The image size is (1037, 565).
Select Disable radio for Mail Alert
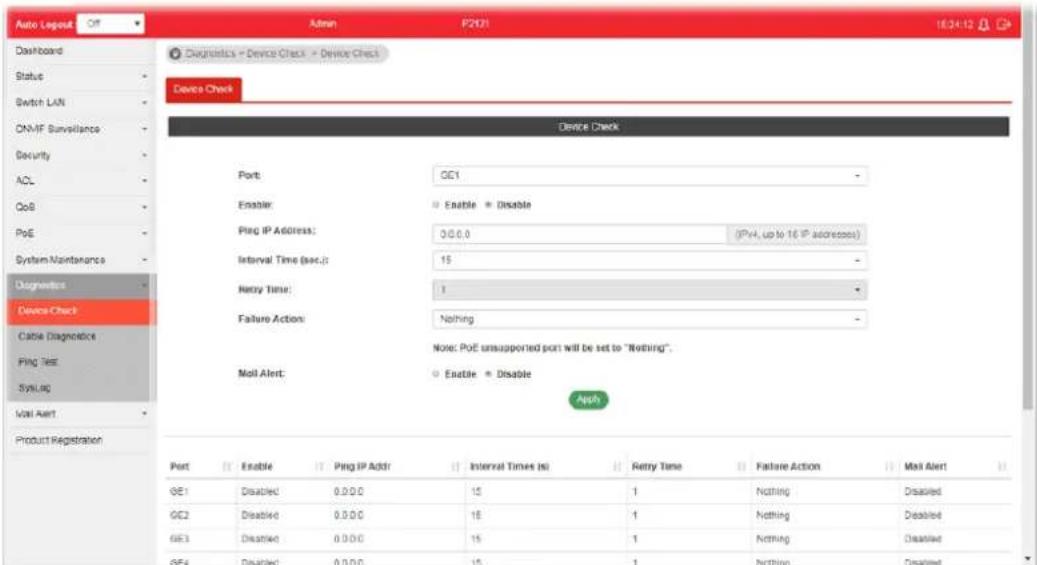pyautogui.click(x=488, y=374)
